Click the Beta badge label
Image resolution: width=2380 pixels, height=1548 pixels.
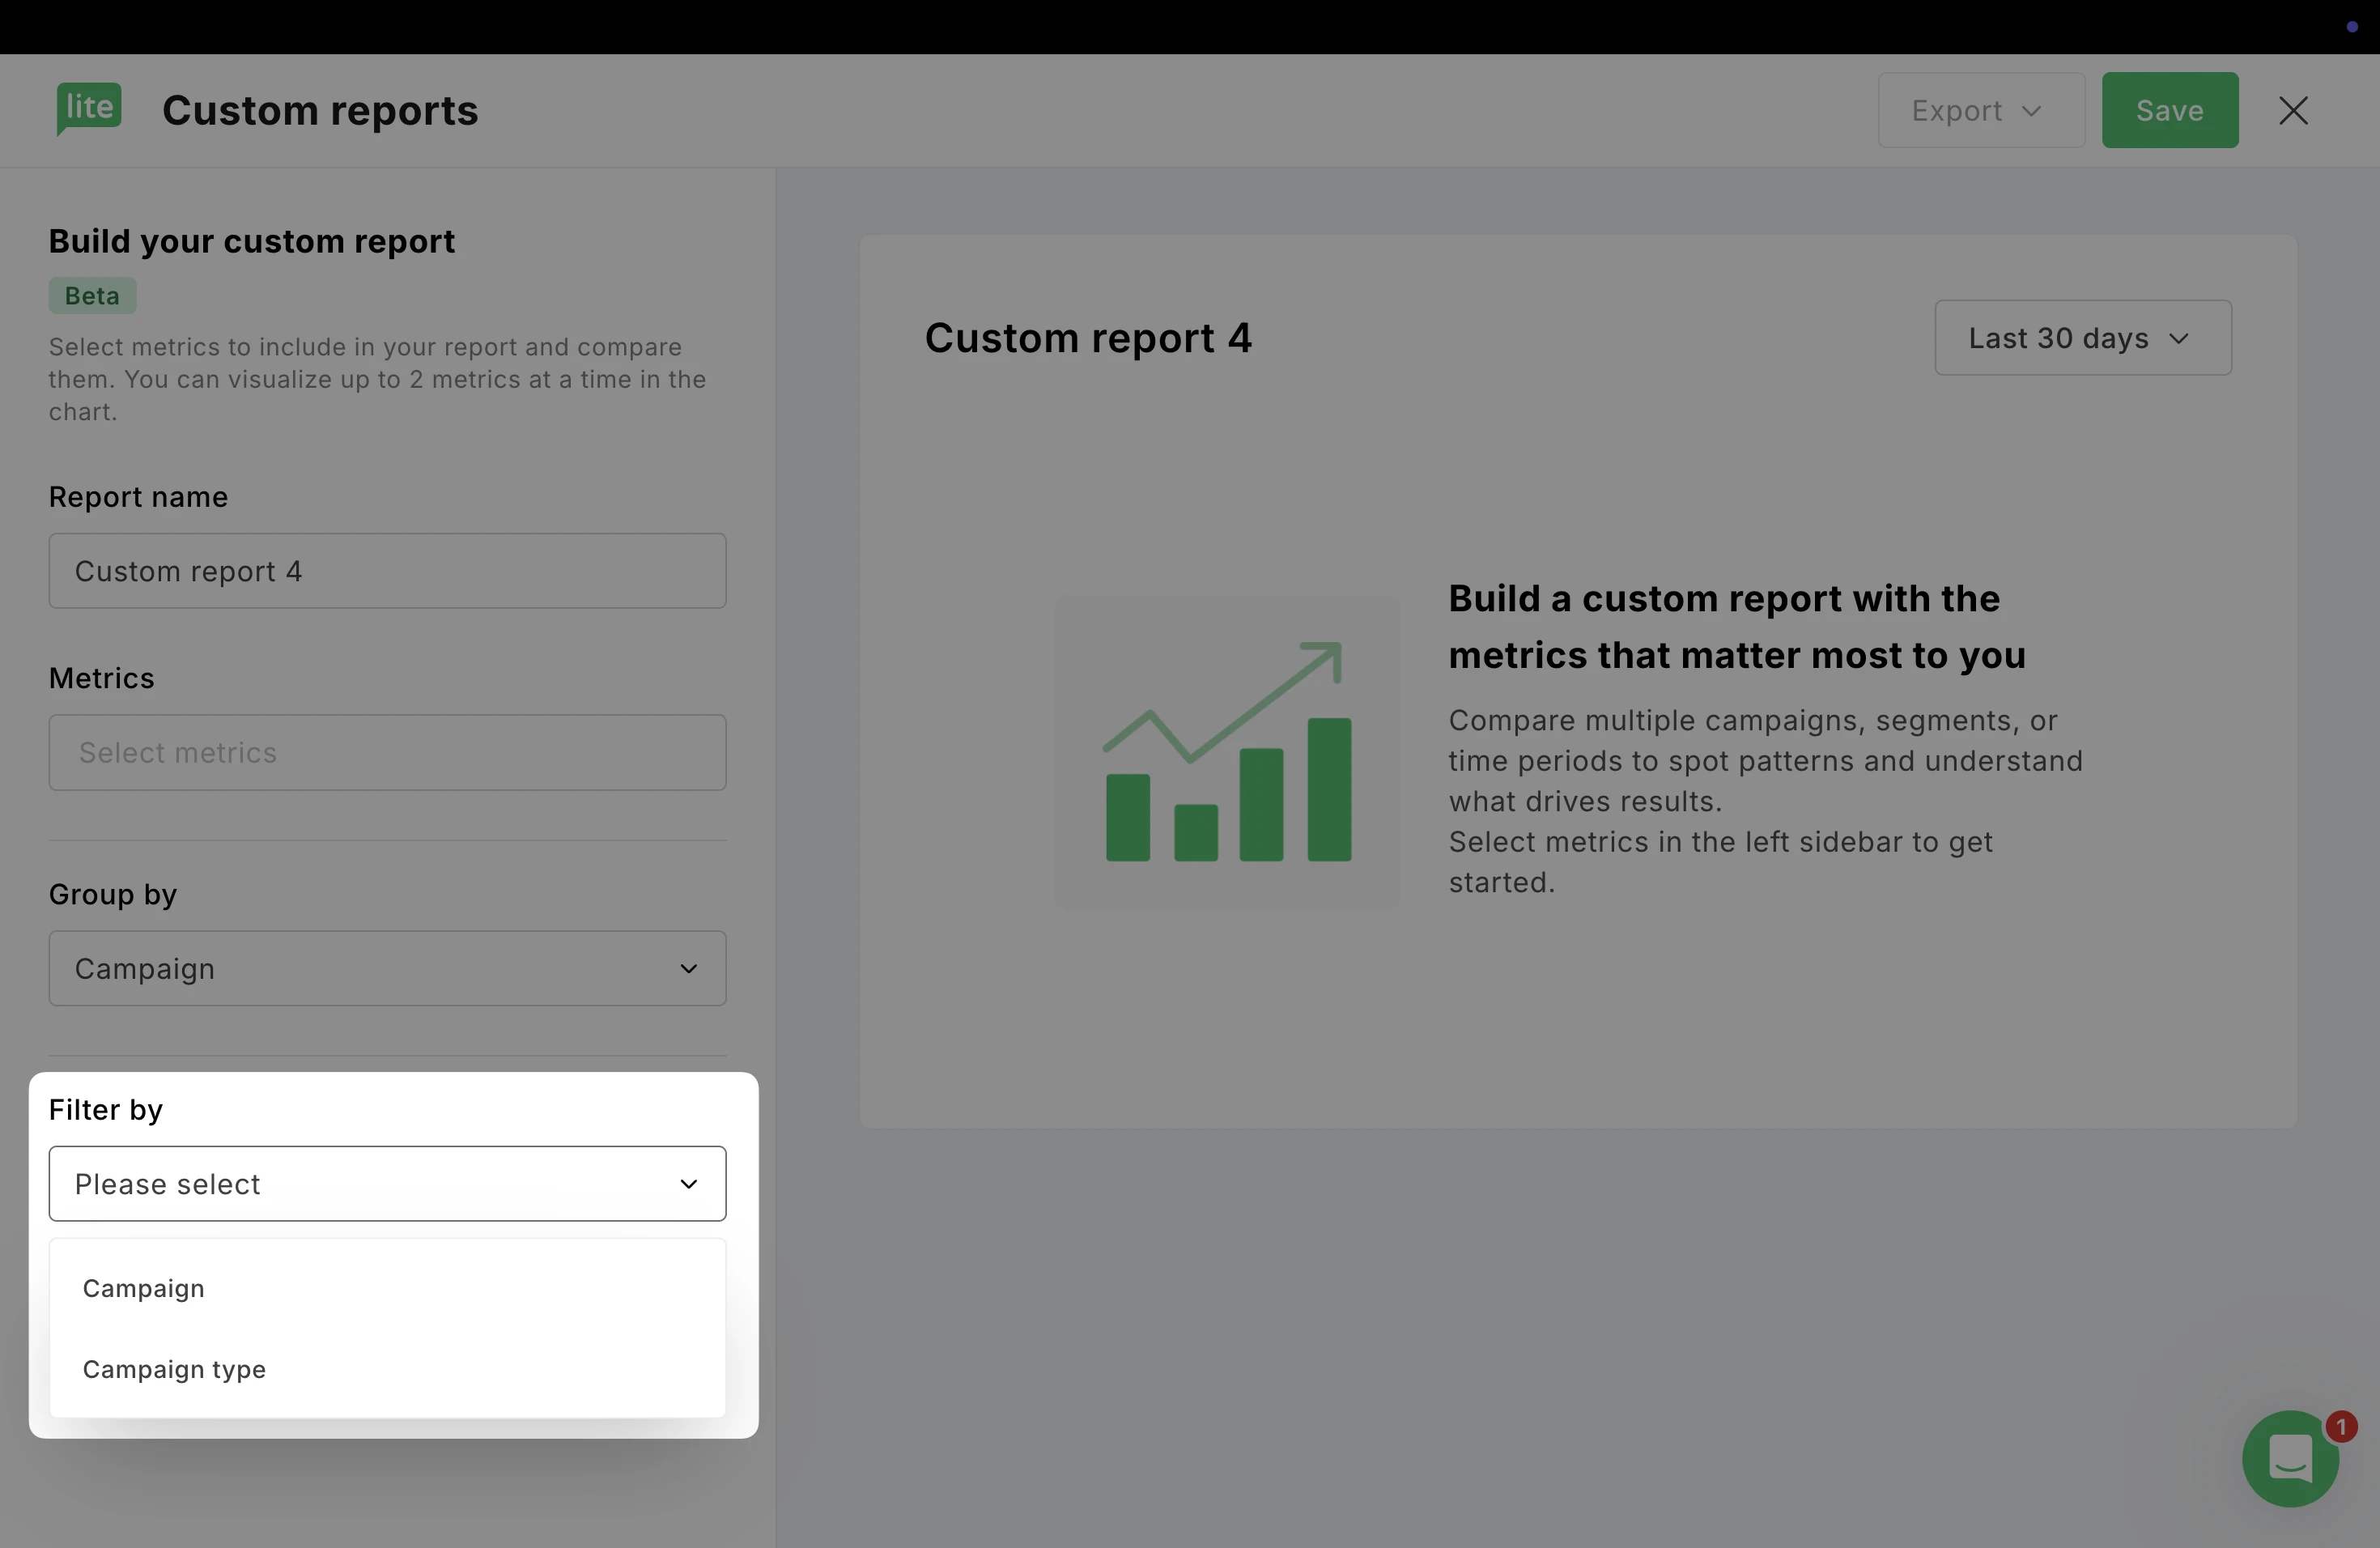pyautogui.click(x=92, y=296)
